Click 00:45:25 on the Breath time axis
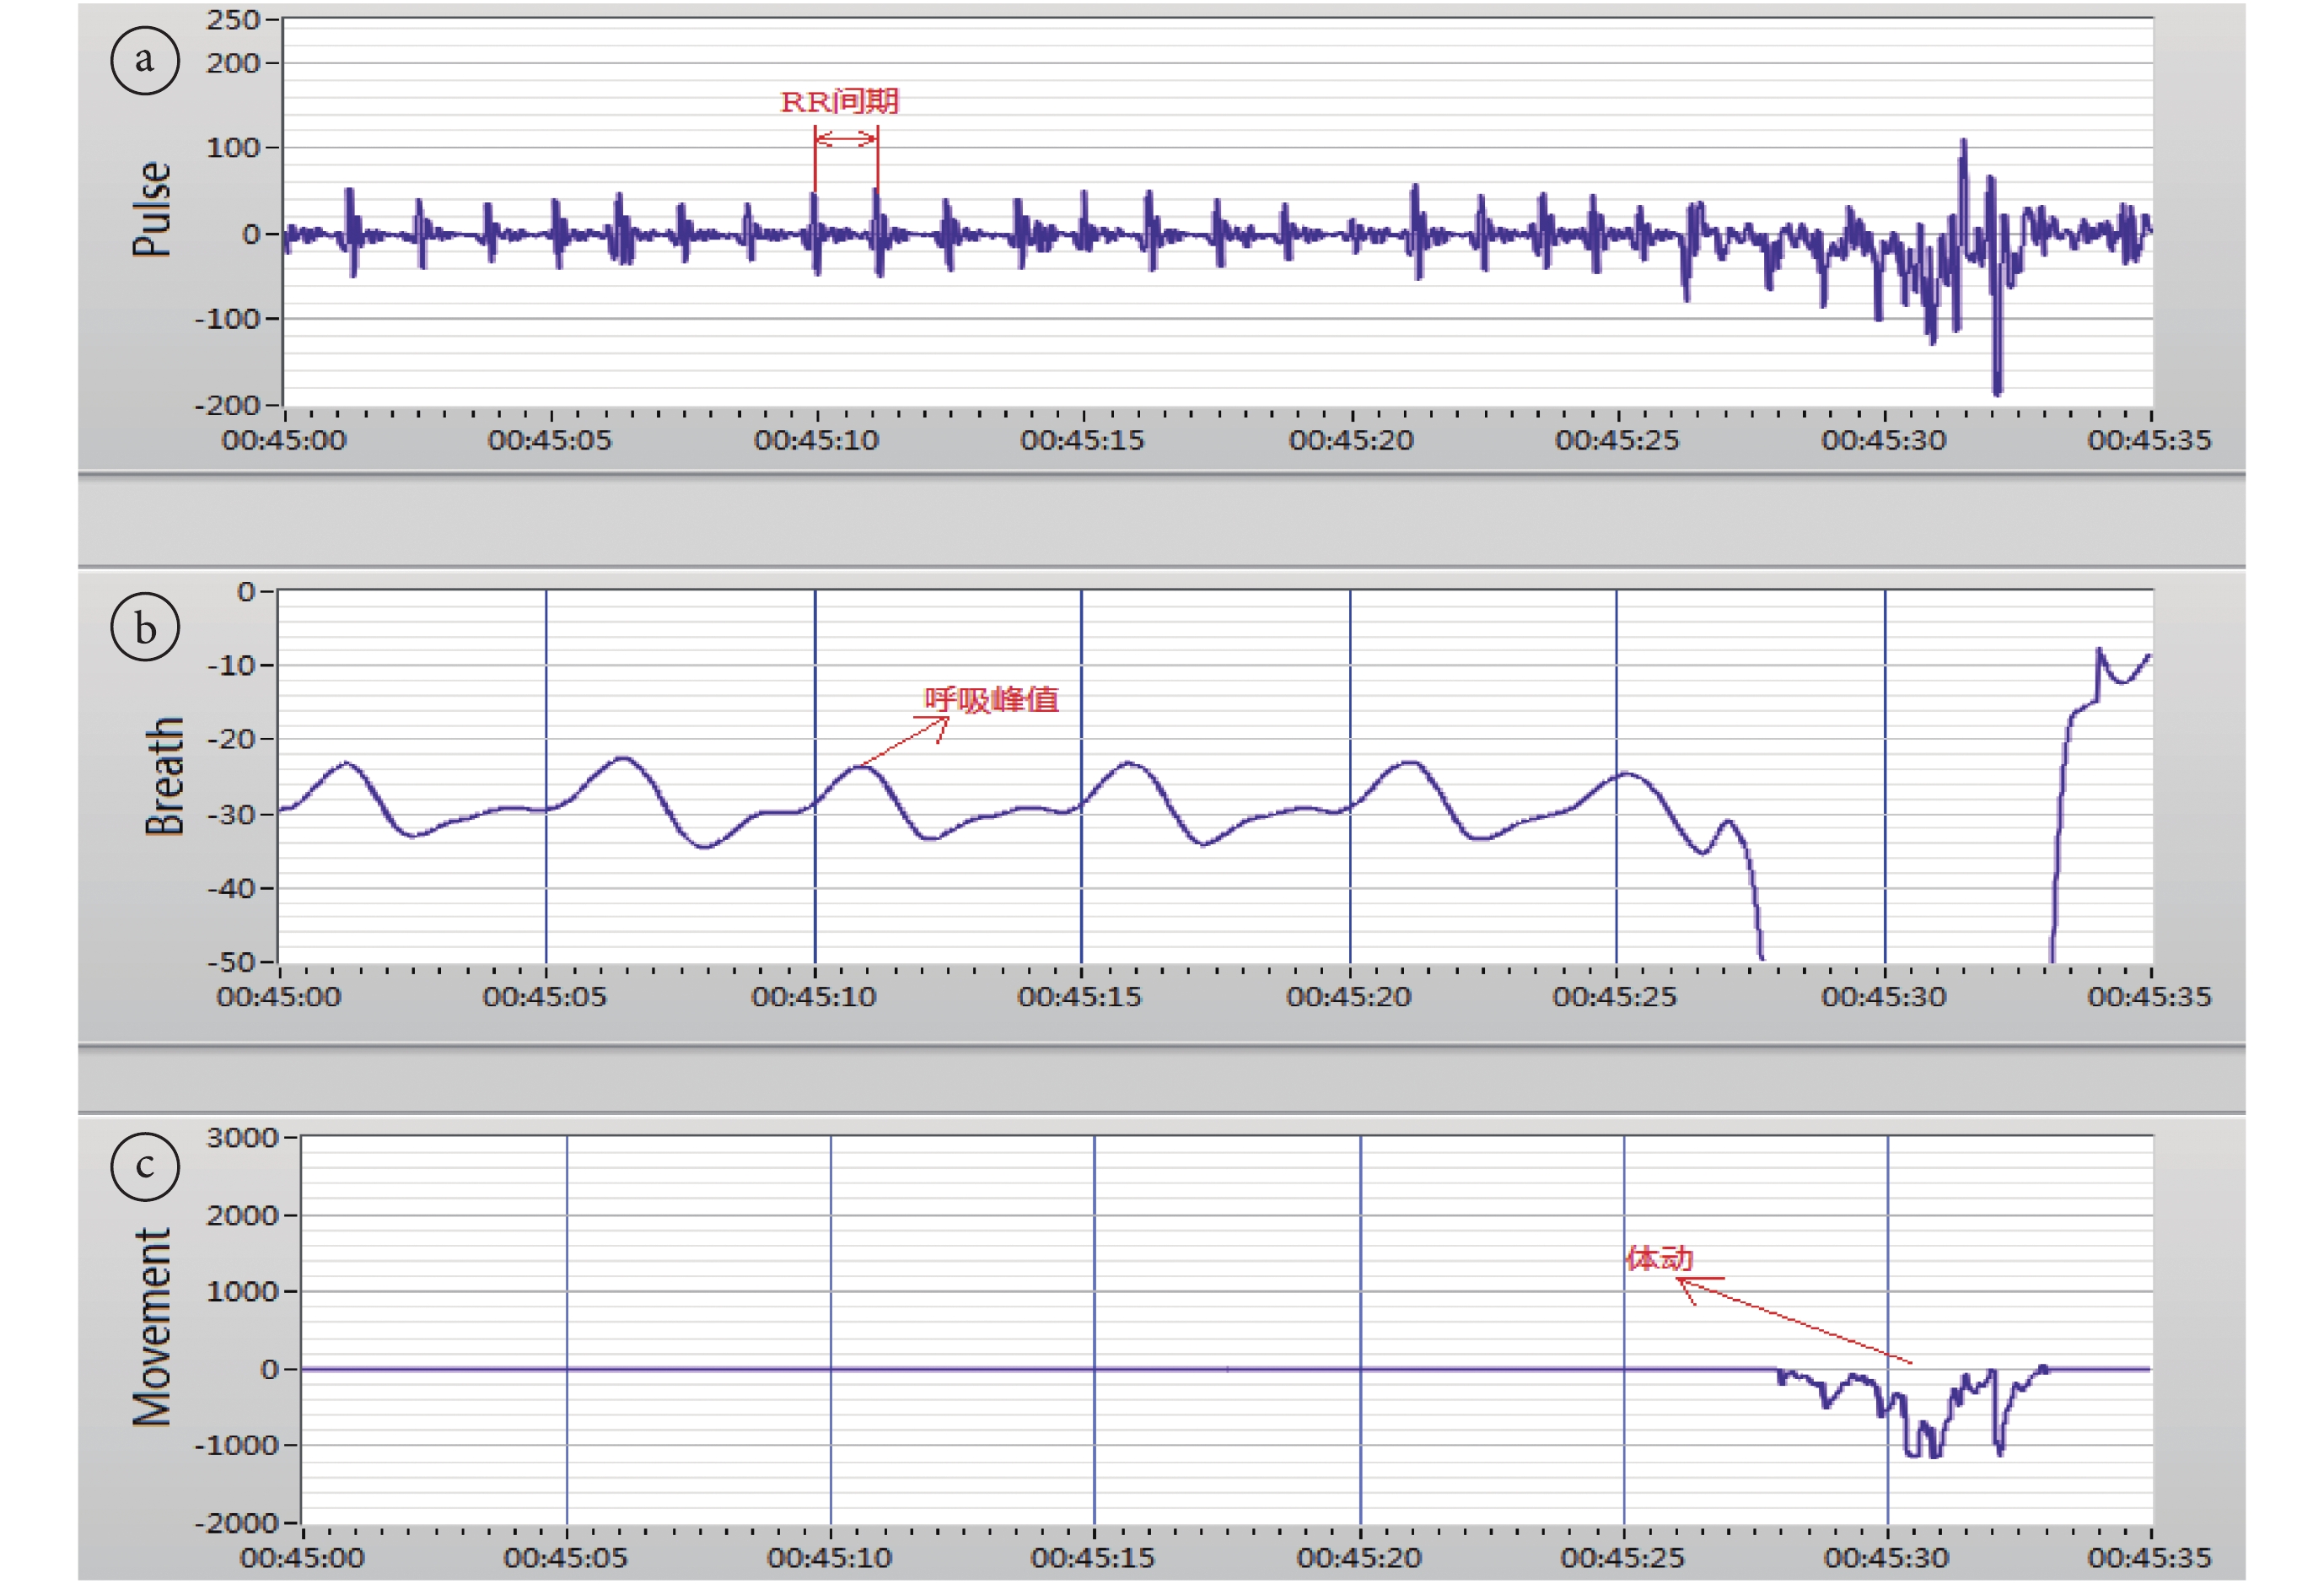Viewport: 2324px width, 1584px height. coord(1615,996)
